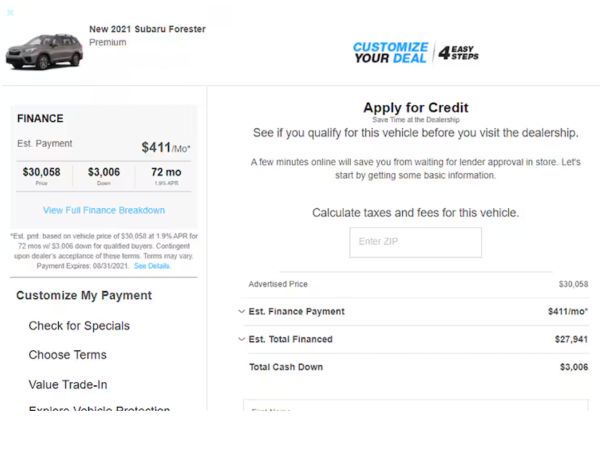Click the Customize Your Deal logo
The width and height of the screenshot is (600, 450).
(x=390, y=52)
